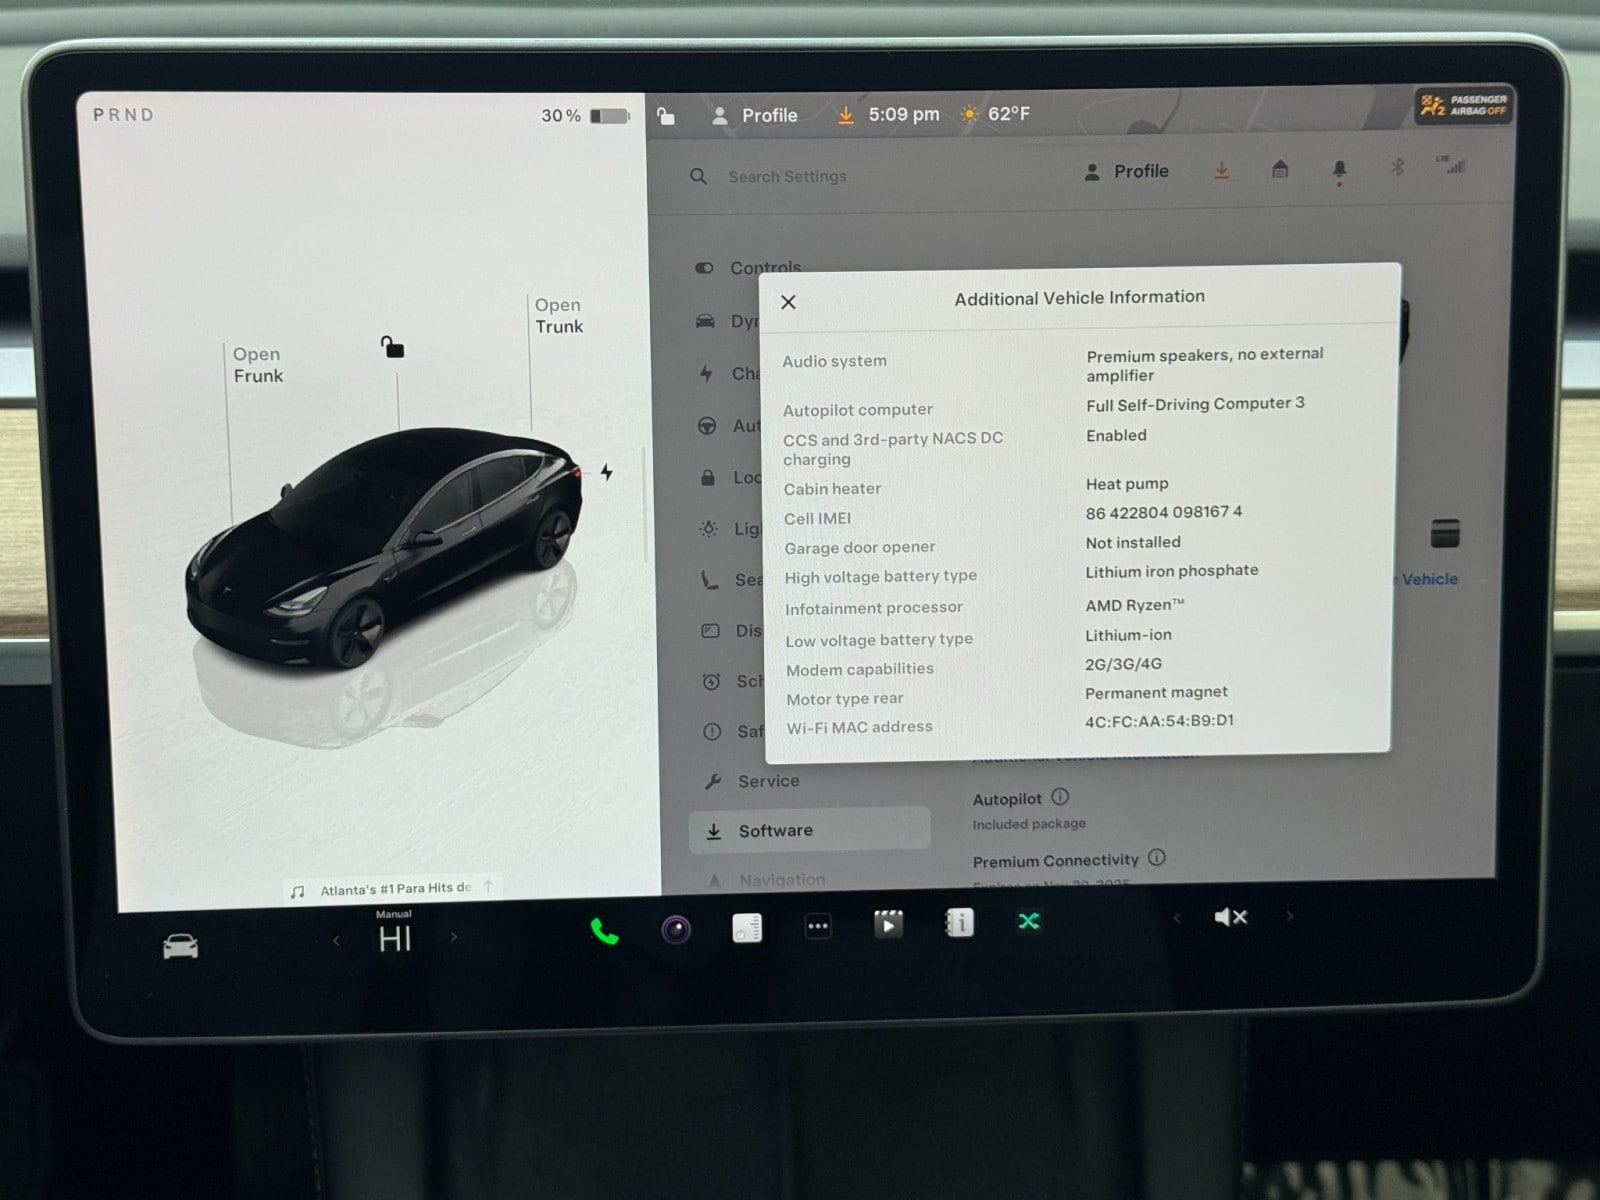Click the Bluetooth icon in settings header
The image size is (1600, 1200).
click(1397, 167)
